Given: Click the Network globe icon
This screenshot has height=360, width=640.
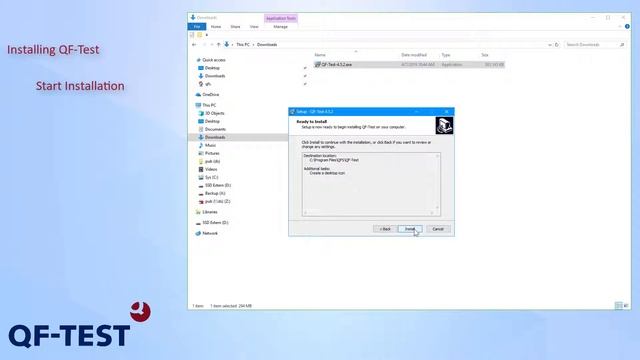Looking at the screenshot, I should [198, 233].
